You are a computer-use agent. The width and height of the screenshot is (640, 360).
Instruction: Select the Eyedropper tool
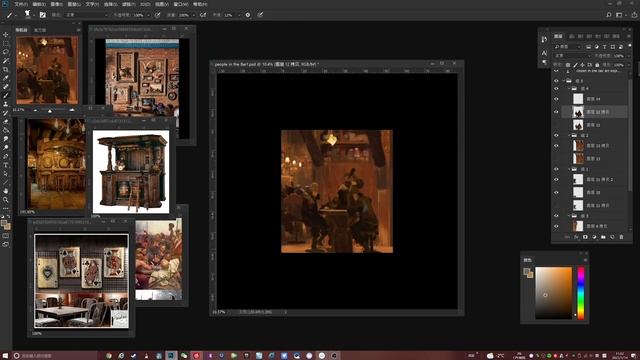pyautogui.click(x=6, y=78)
